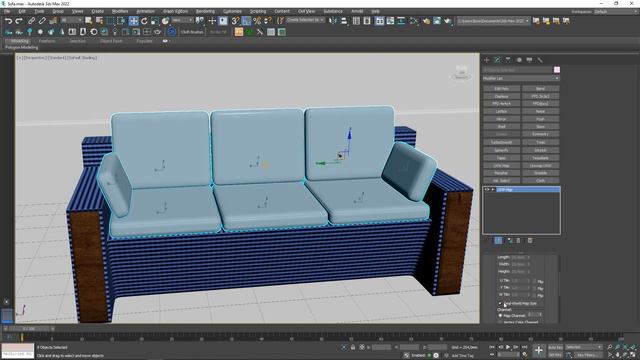Open the Modify command panel tab
Image resolution: width=640 pixels, height=360 pixels.
(x=497, y=60)
